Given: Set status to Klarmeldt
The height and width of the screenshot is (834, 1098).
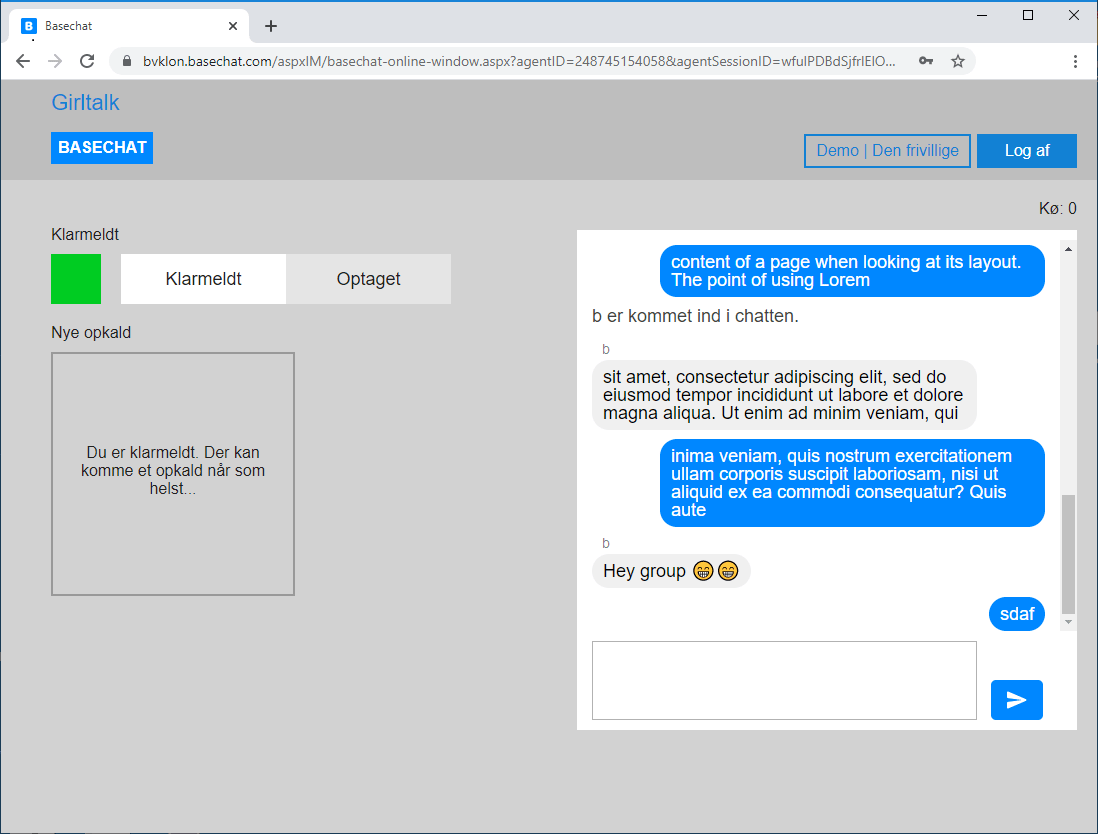Looking at the screenshot, I should [x=203, y=279].
